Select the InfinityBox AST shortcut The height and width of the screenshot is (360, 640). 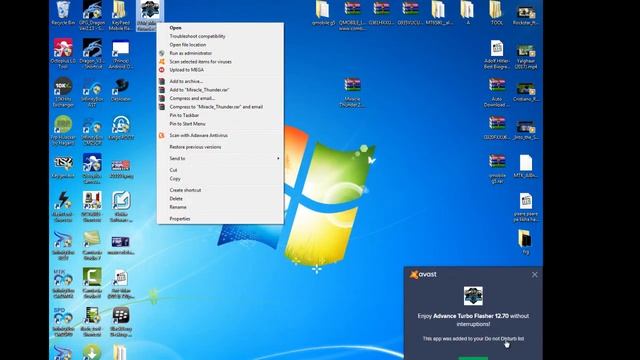[x=92, y=92]
